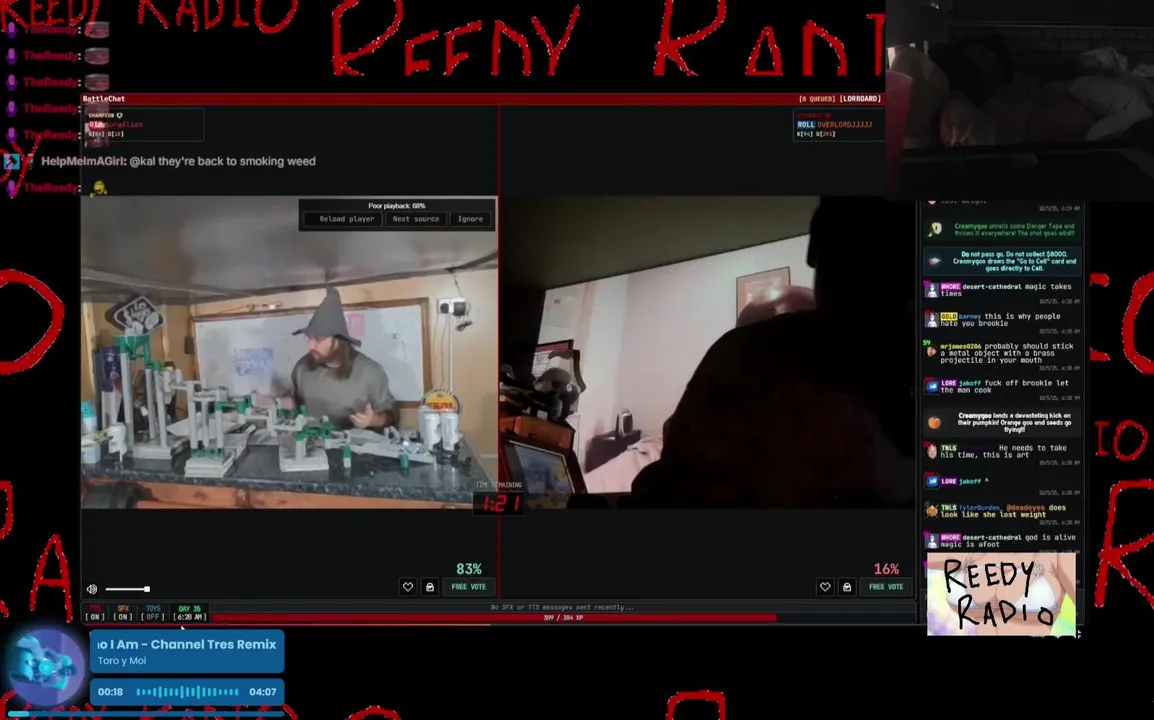This screenshot has width=1154, height=720.
Task: Click lock icon beside right FREE VOTE
Action: [847, 587]
